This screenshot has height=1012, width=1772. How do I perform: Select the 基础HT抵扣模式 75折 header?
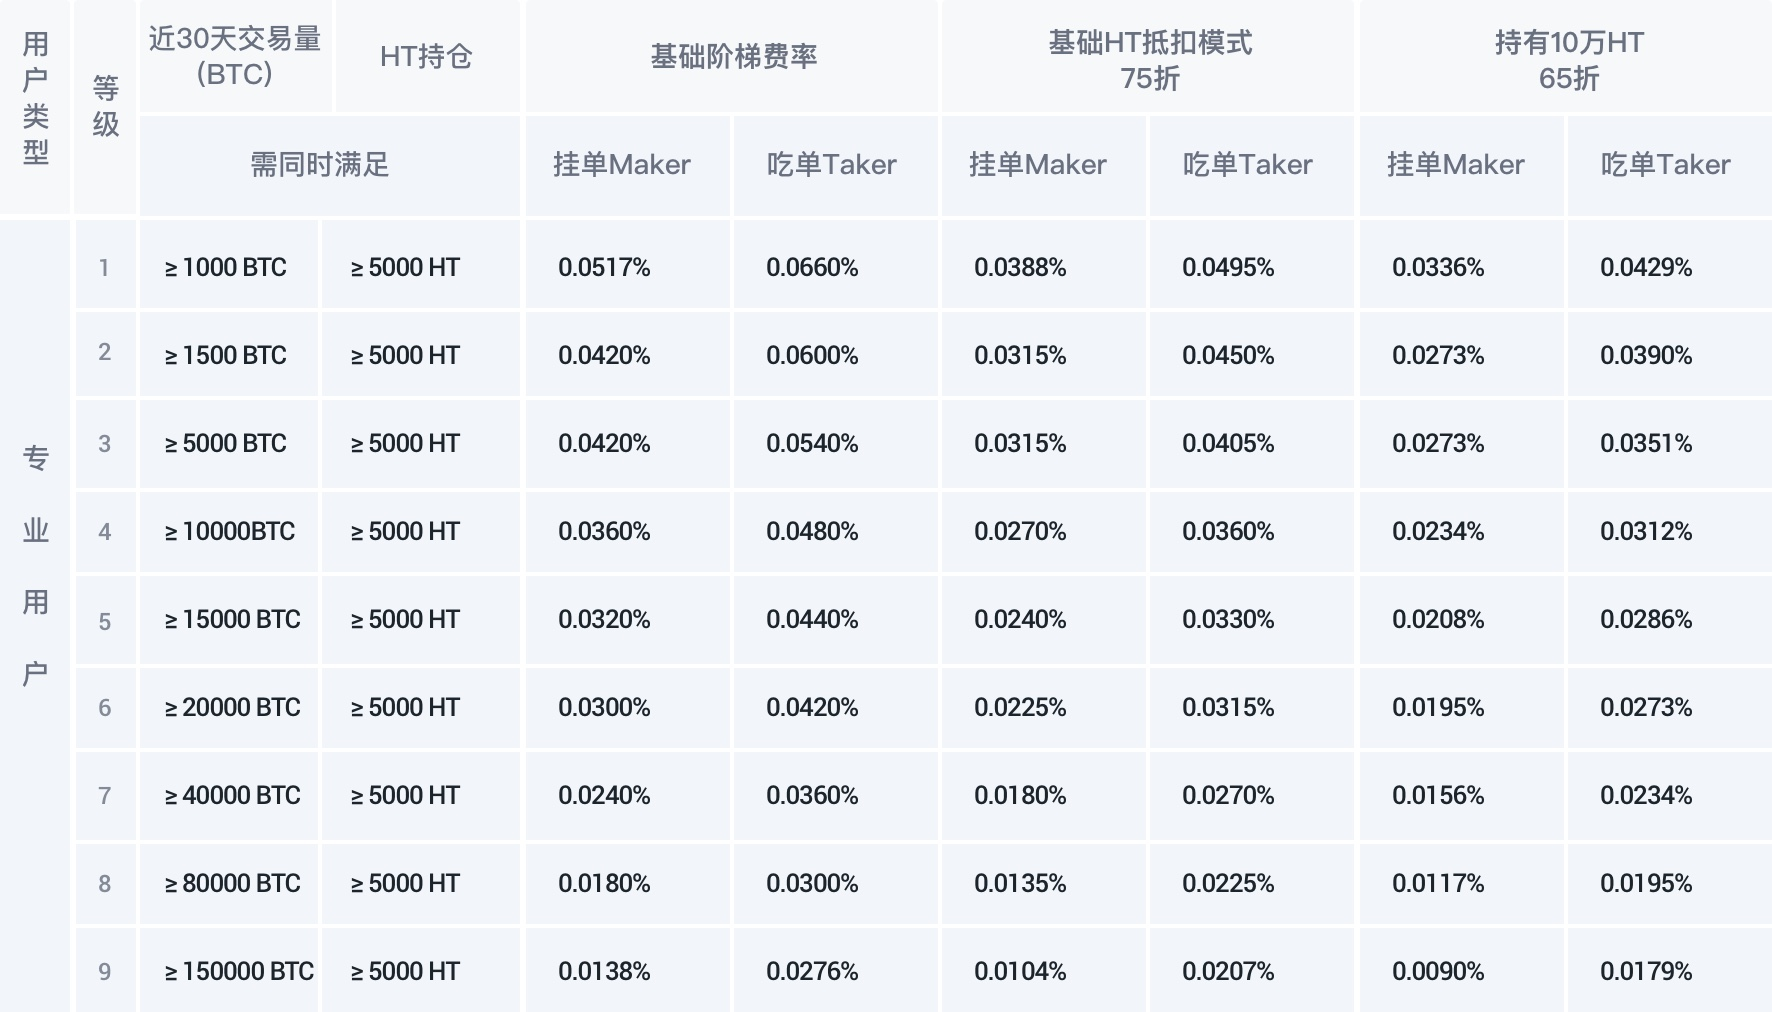coord(1149,56)
